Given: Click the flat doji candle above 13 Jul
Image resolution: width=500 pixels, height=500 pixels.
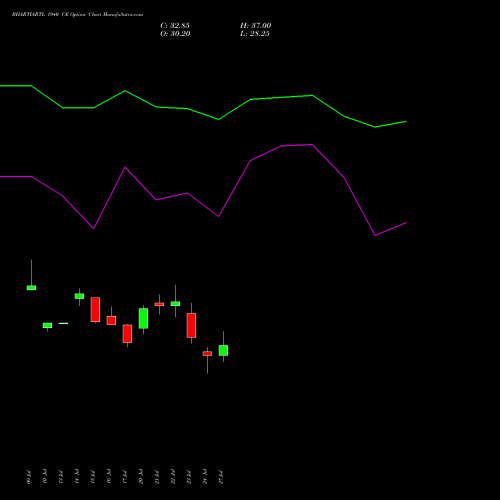Looking at the screenshot, I should click(x=63, y=323).
